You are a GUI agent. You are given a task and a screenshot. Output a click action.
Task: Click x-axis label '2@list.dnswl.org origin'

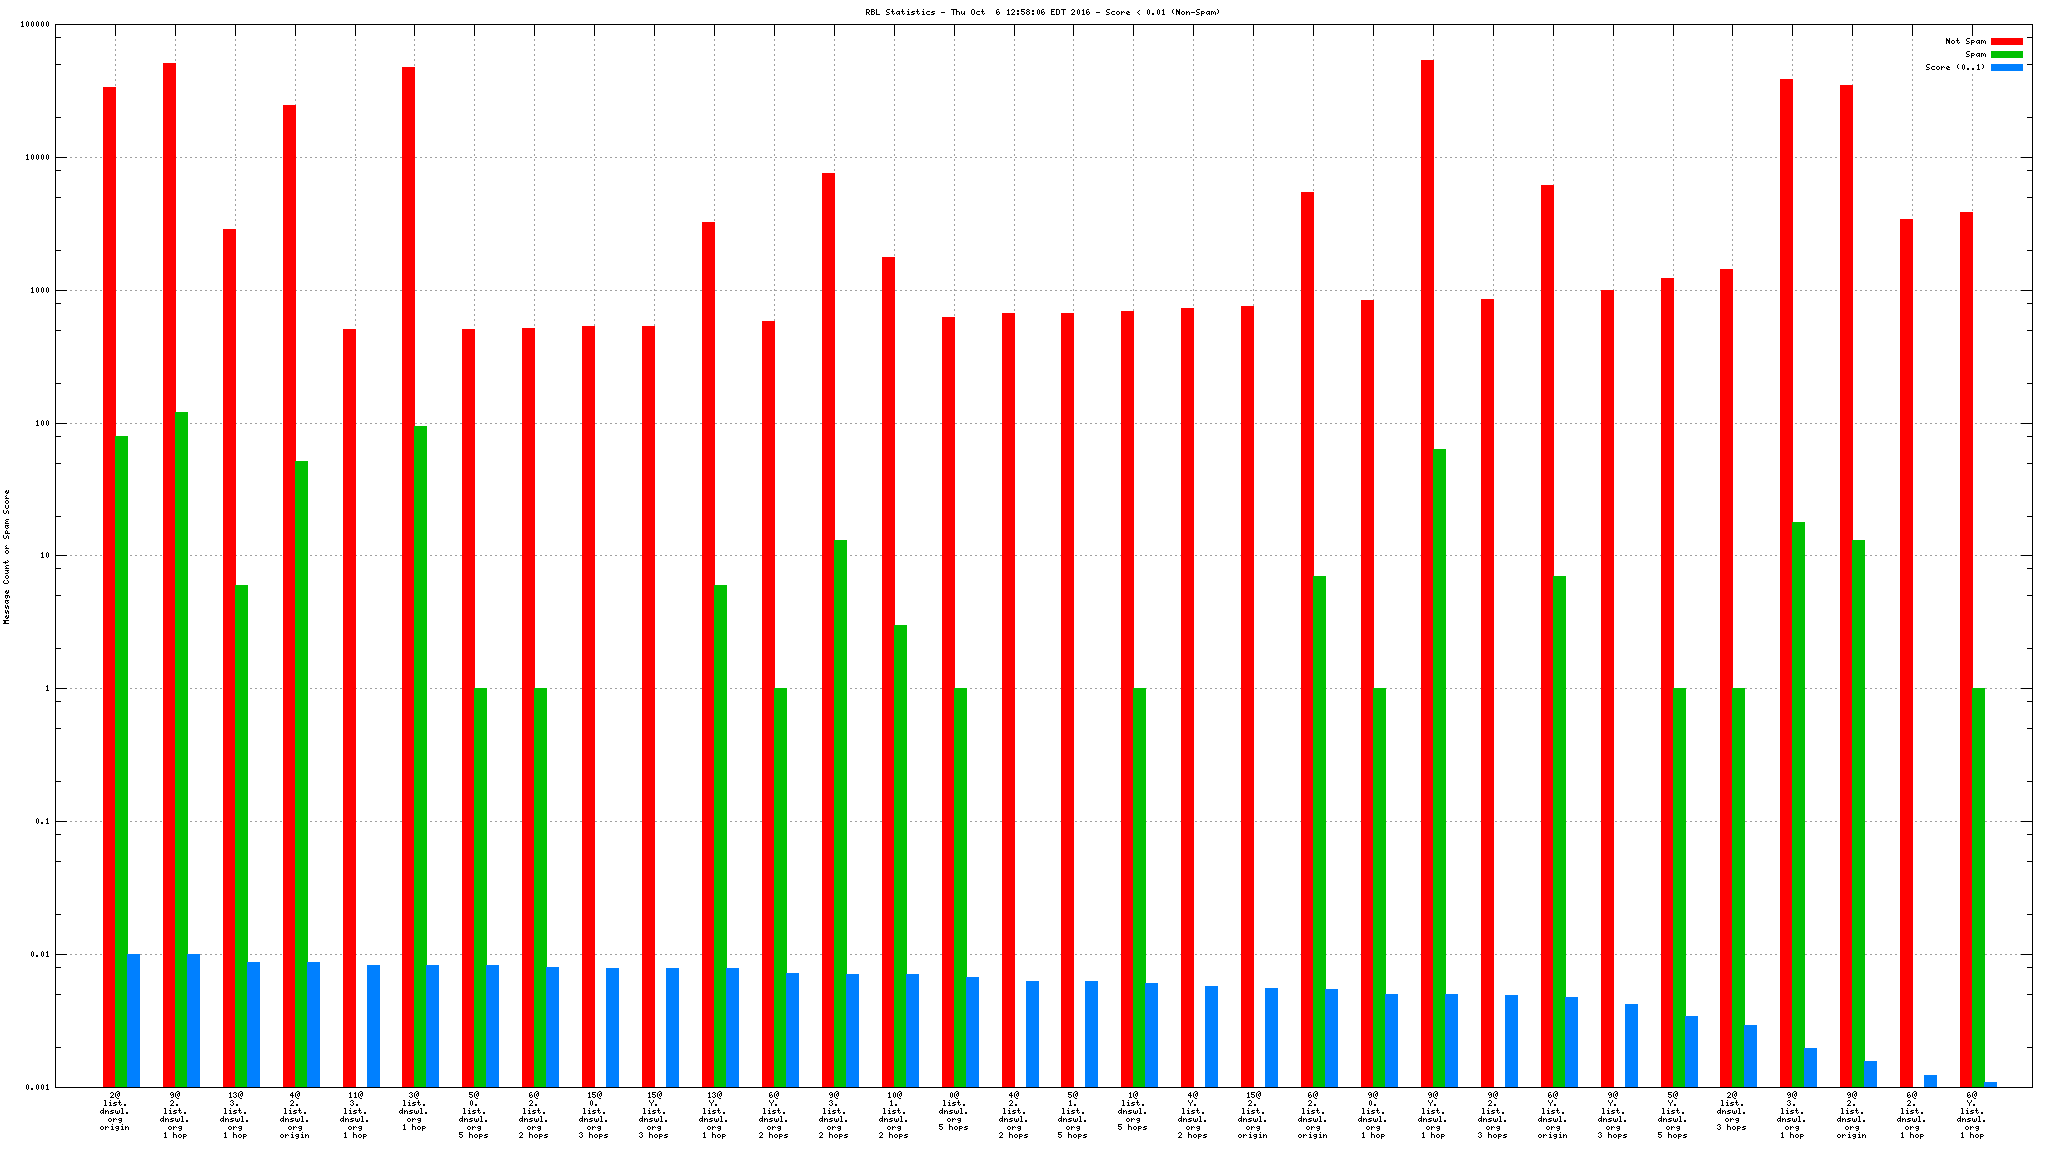tap(115, 1111)
